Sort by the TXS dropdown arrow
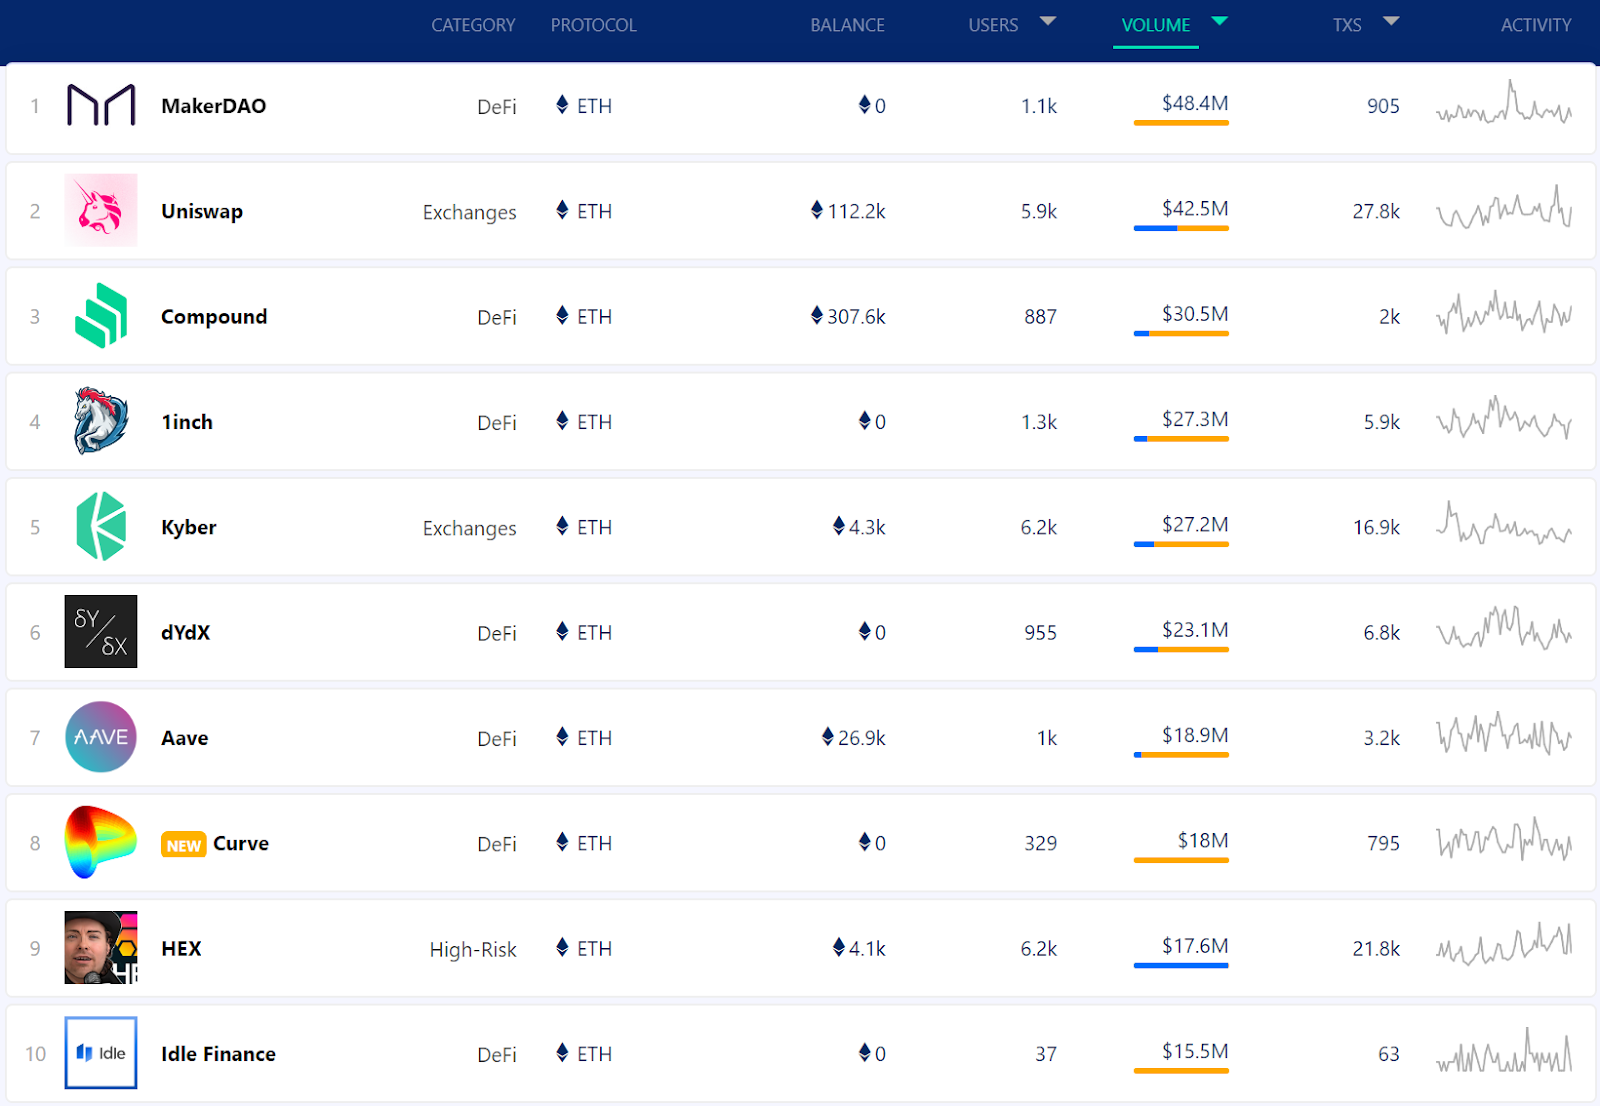Screen dimensions: 1600x1106 1391,21
